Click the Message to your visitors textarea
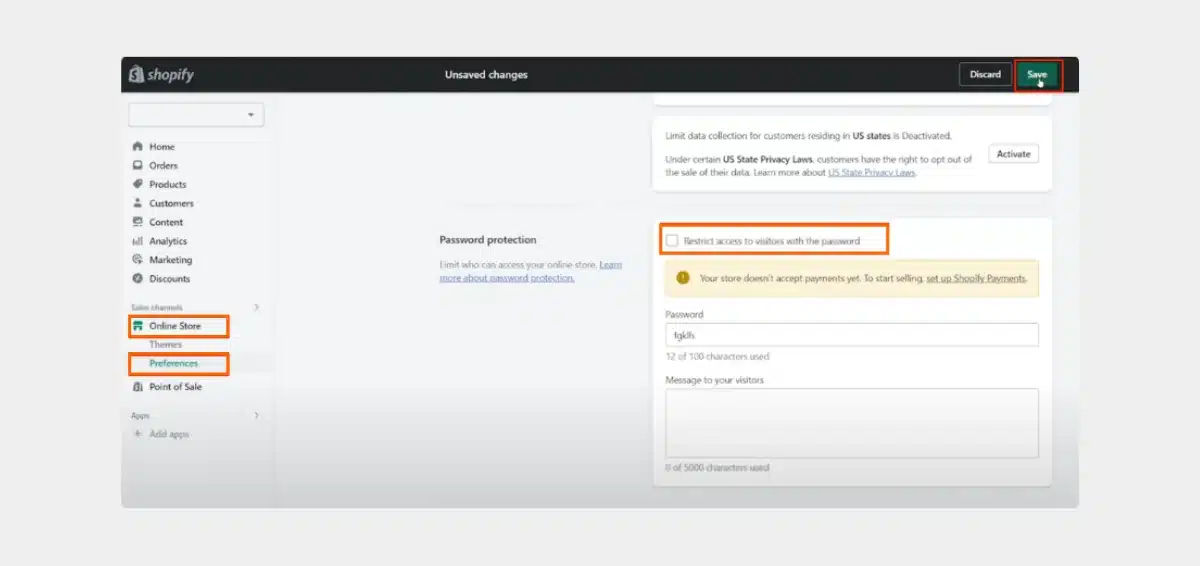Image resolution: width=1200 pixels, height=566 pixels. pyautogui.click(x=852, y=422)
